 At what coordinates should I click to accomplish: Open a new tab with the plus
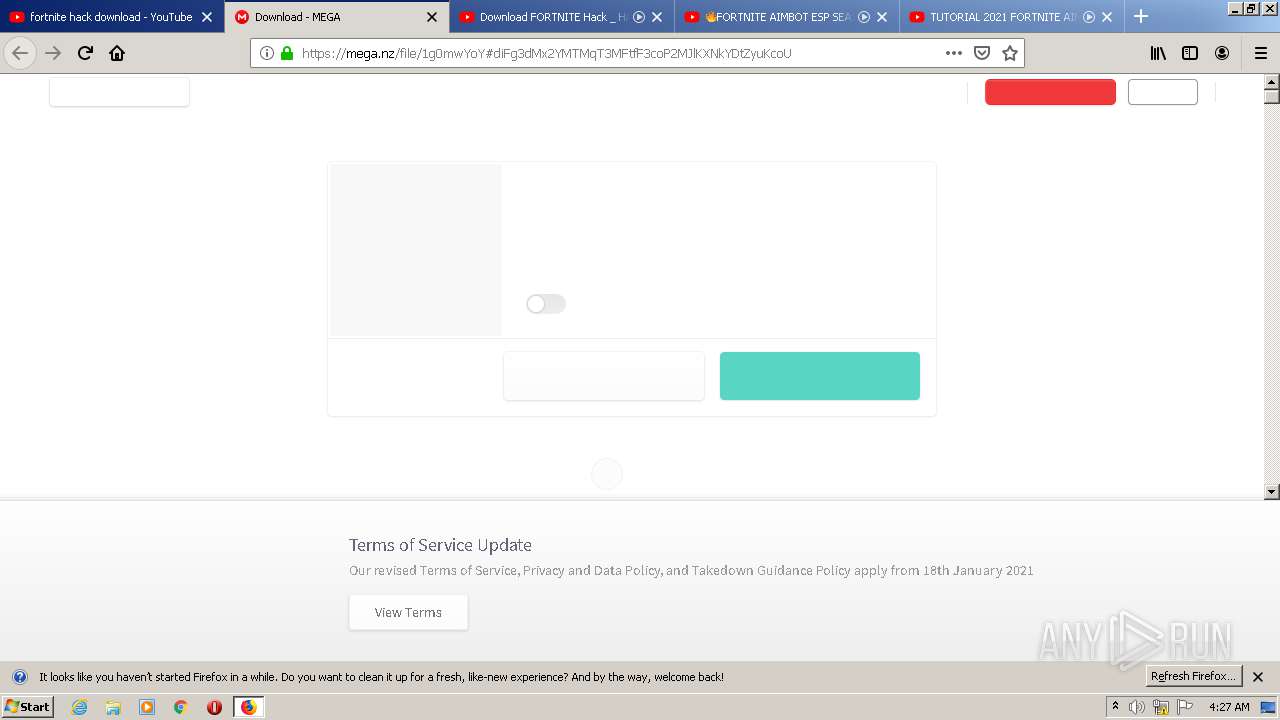pos(1141,16)
